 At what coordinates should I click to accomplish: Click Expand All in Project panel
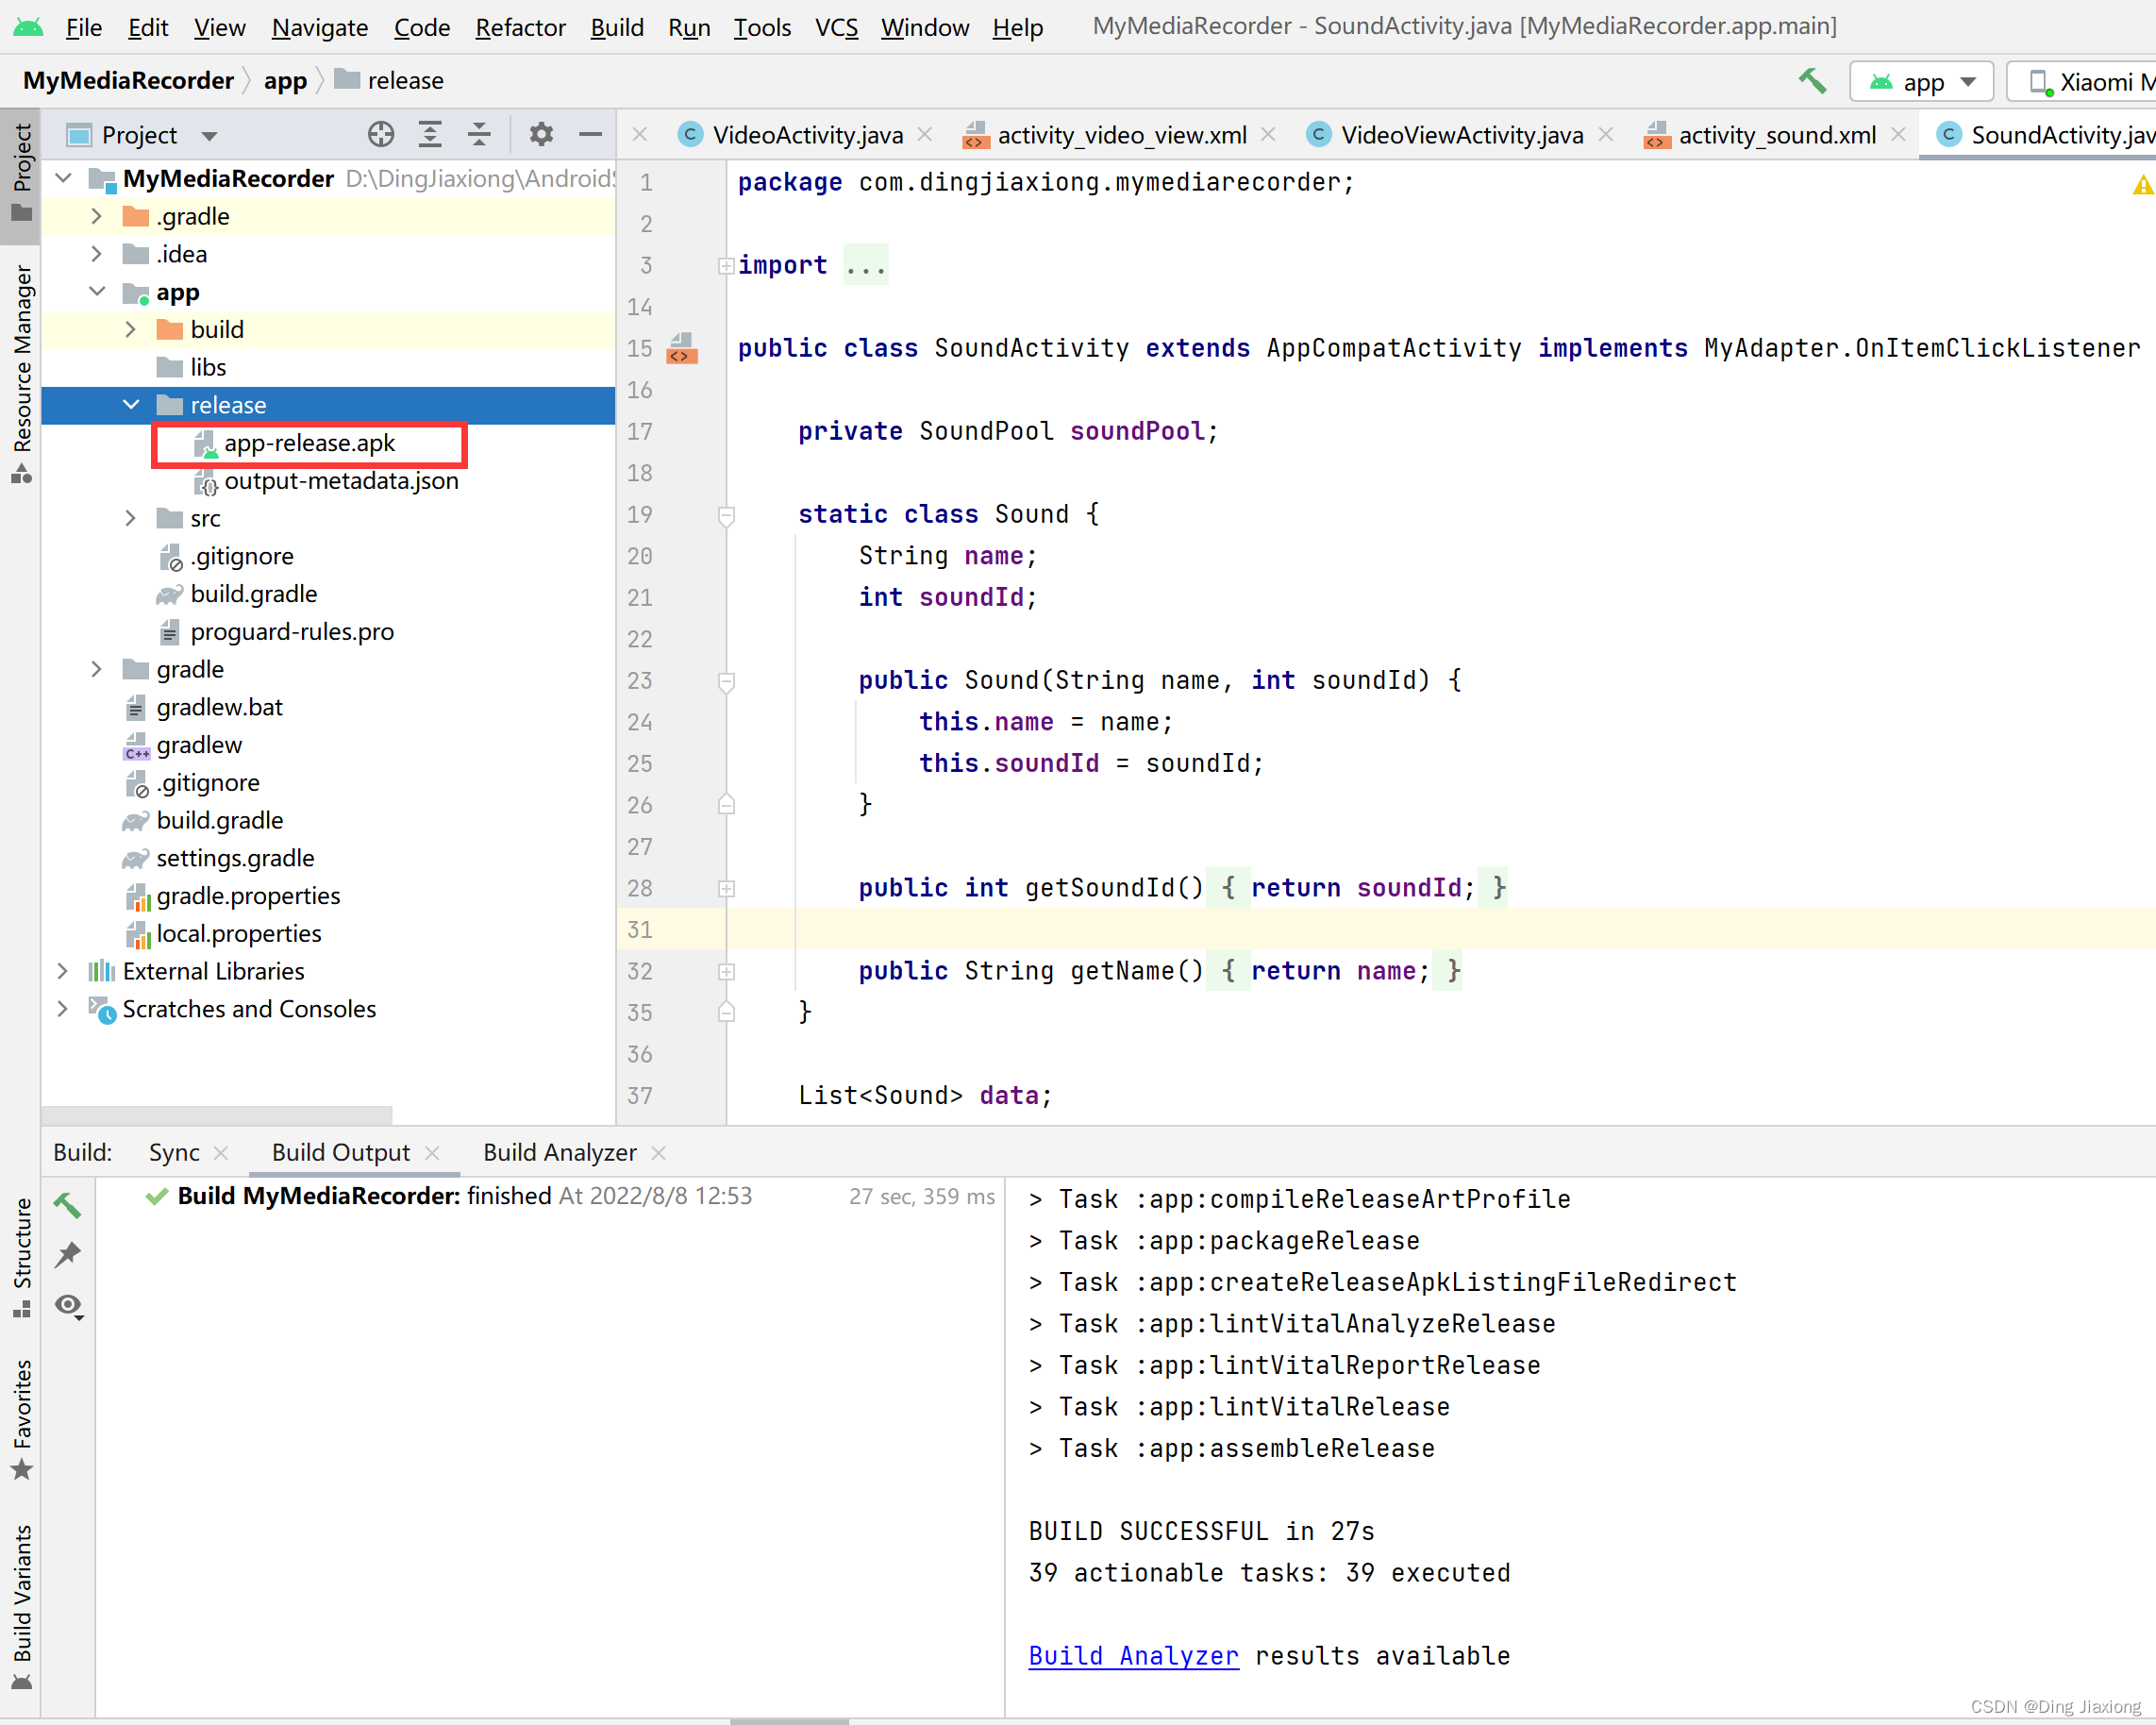click(x=430, y=134)
